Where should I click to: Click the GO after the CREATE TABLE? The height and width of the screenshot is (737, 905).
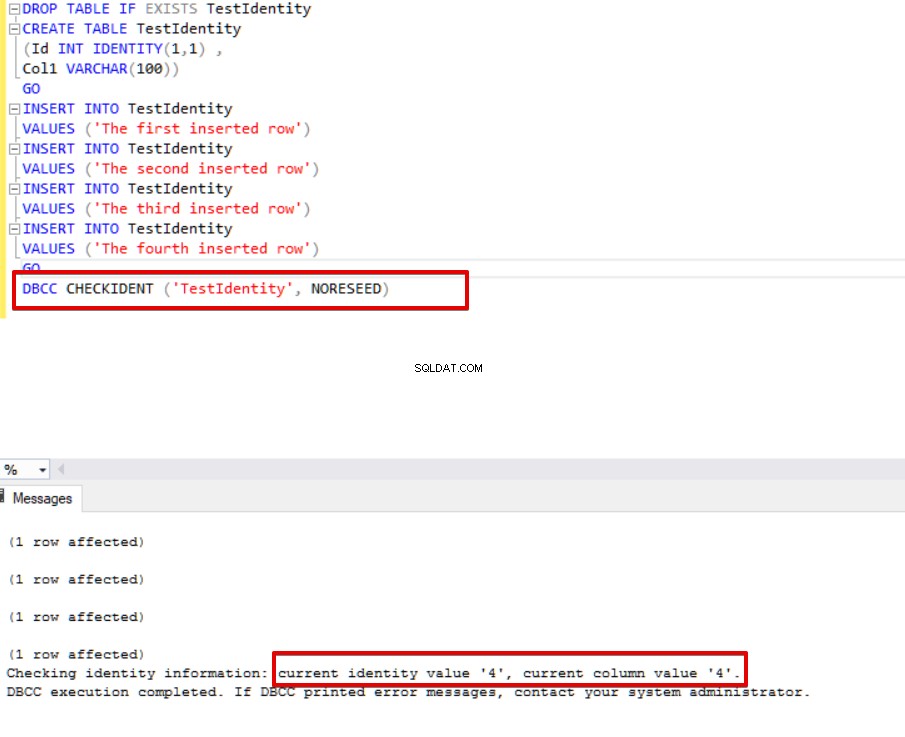click(x=31, y=89)
